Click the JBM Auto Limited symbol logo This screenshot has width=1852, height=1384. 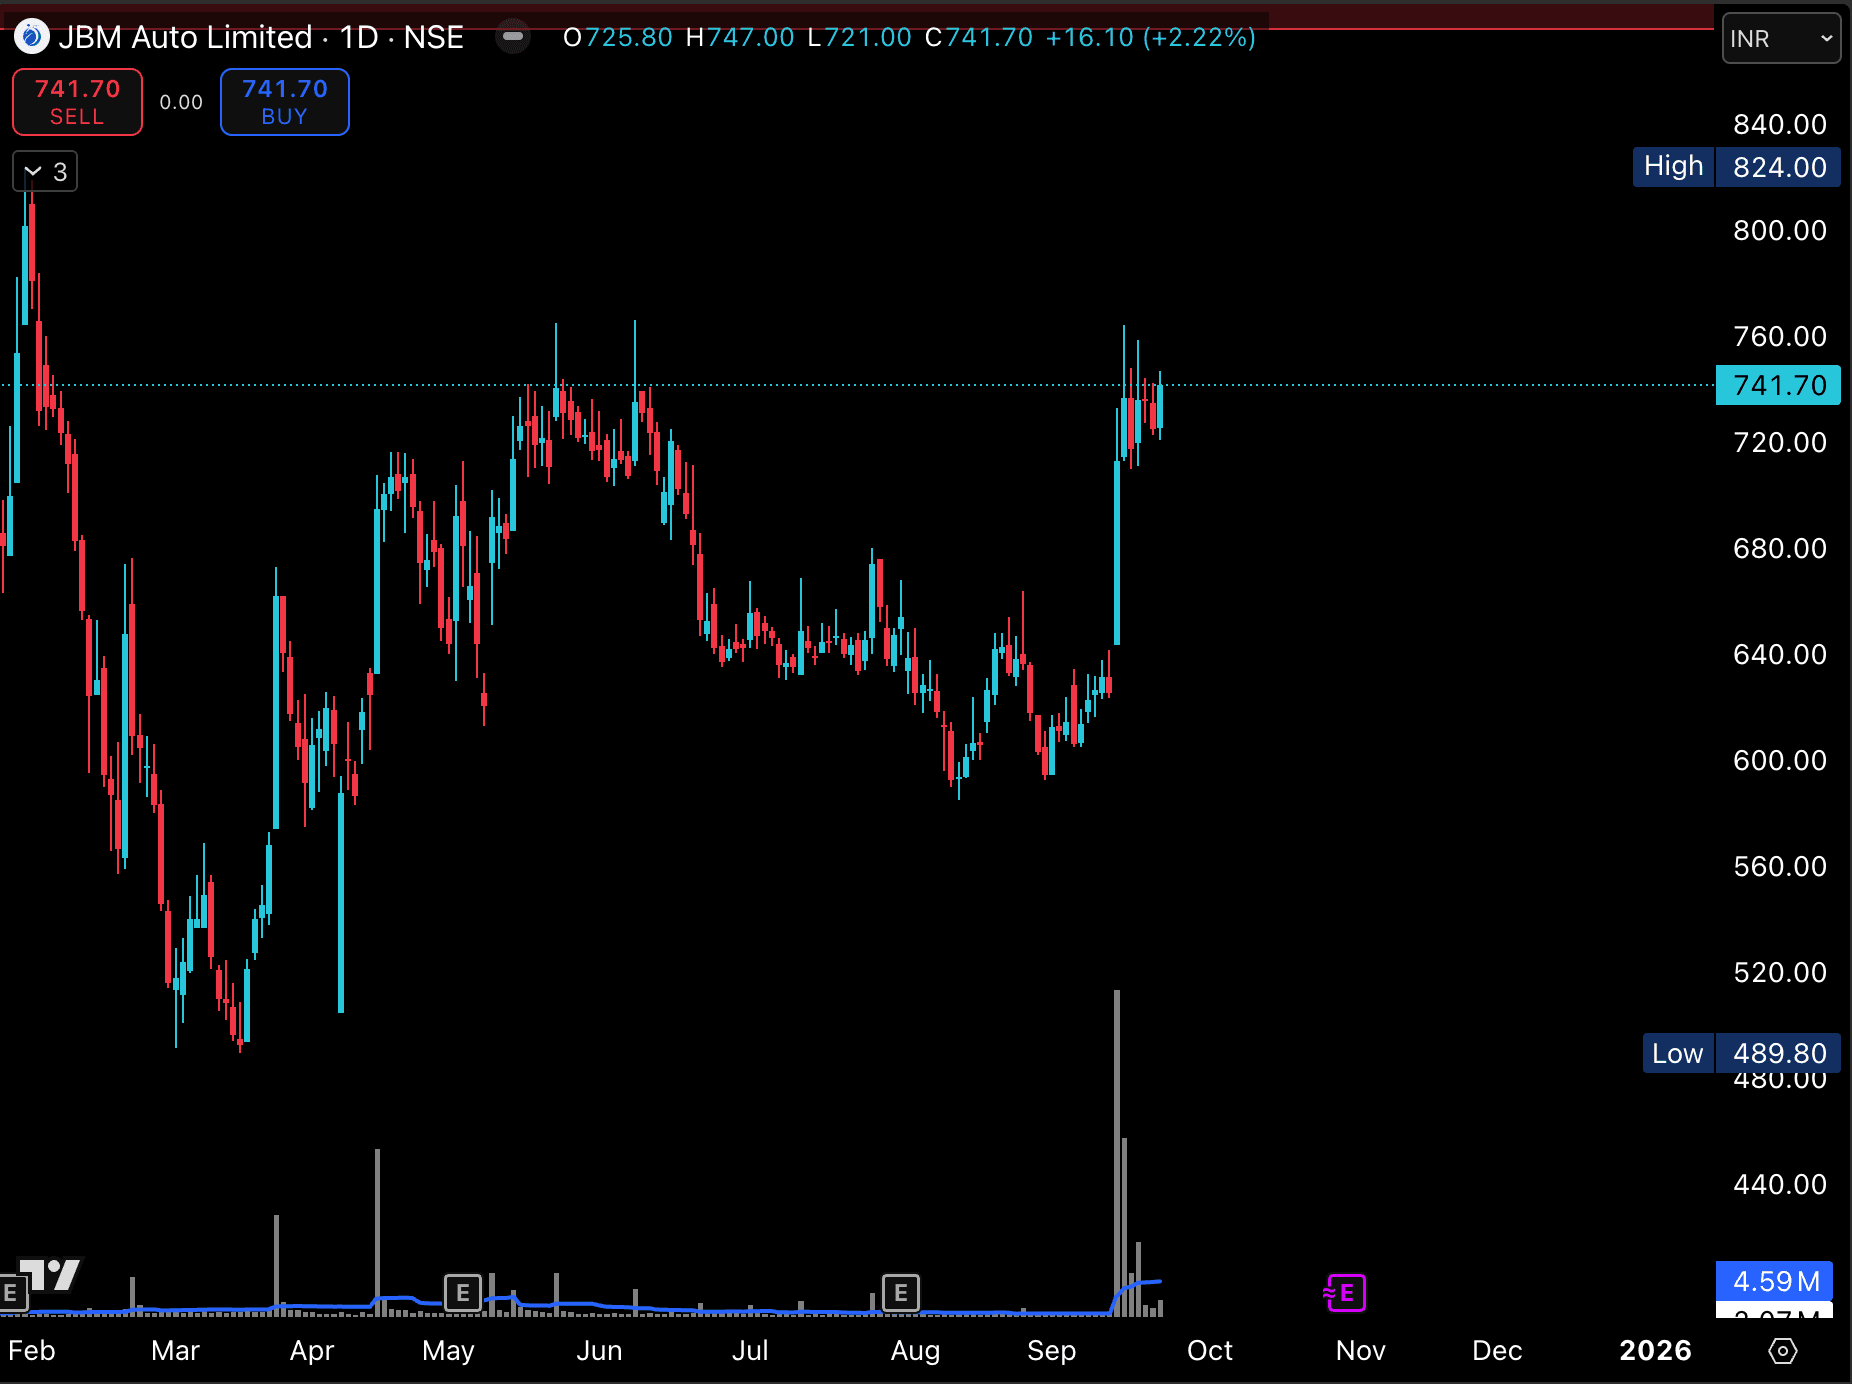(31, 37)
